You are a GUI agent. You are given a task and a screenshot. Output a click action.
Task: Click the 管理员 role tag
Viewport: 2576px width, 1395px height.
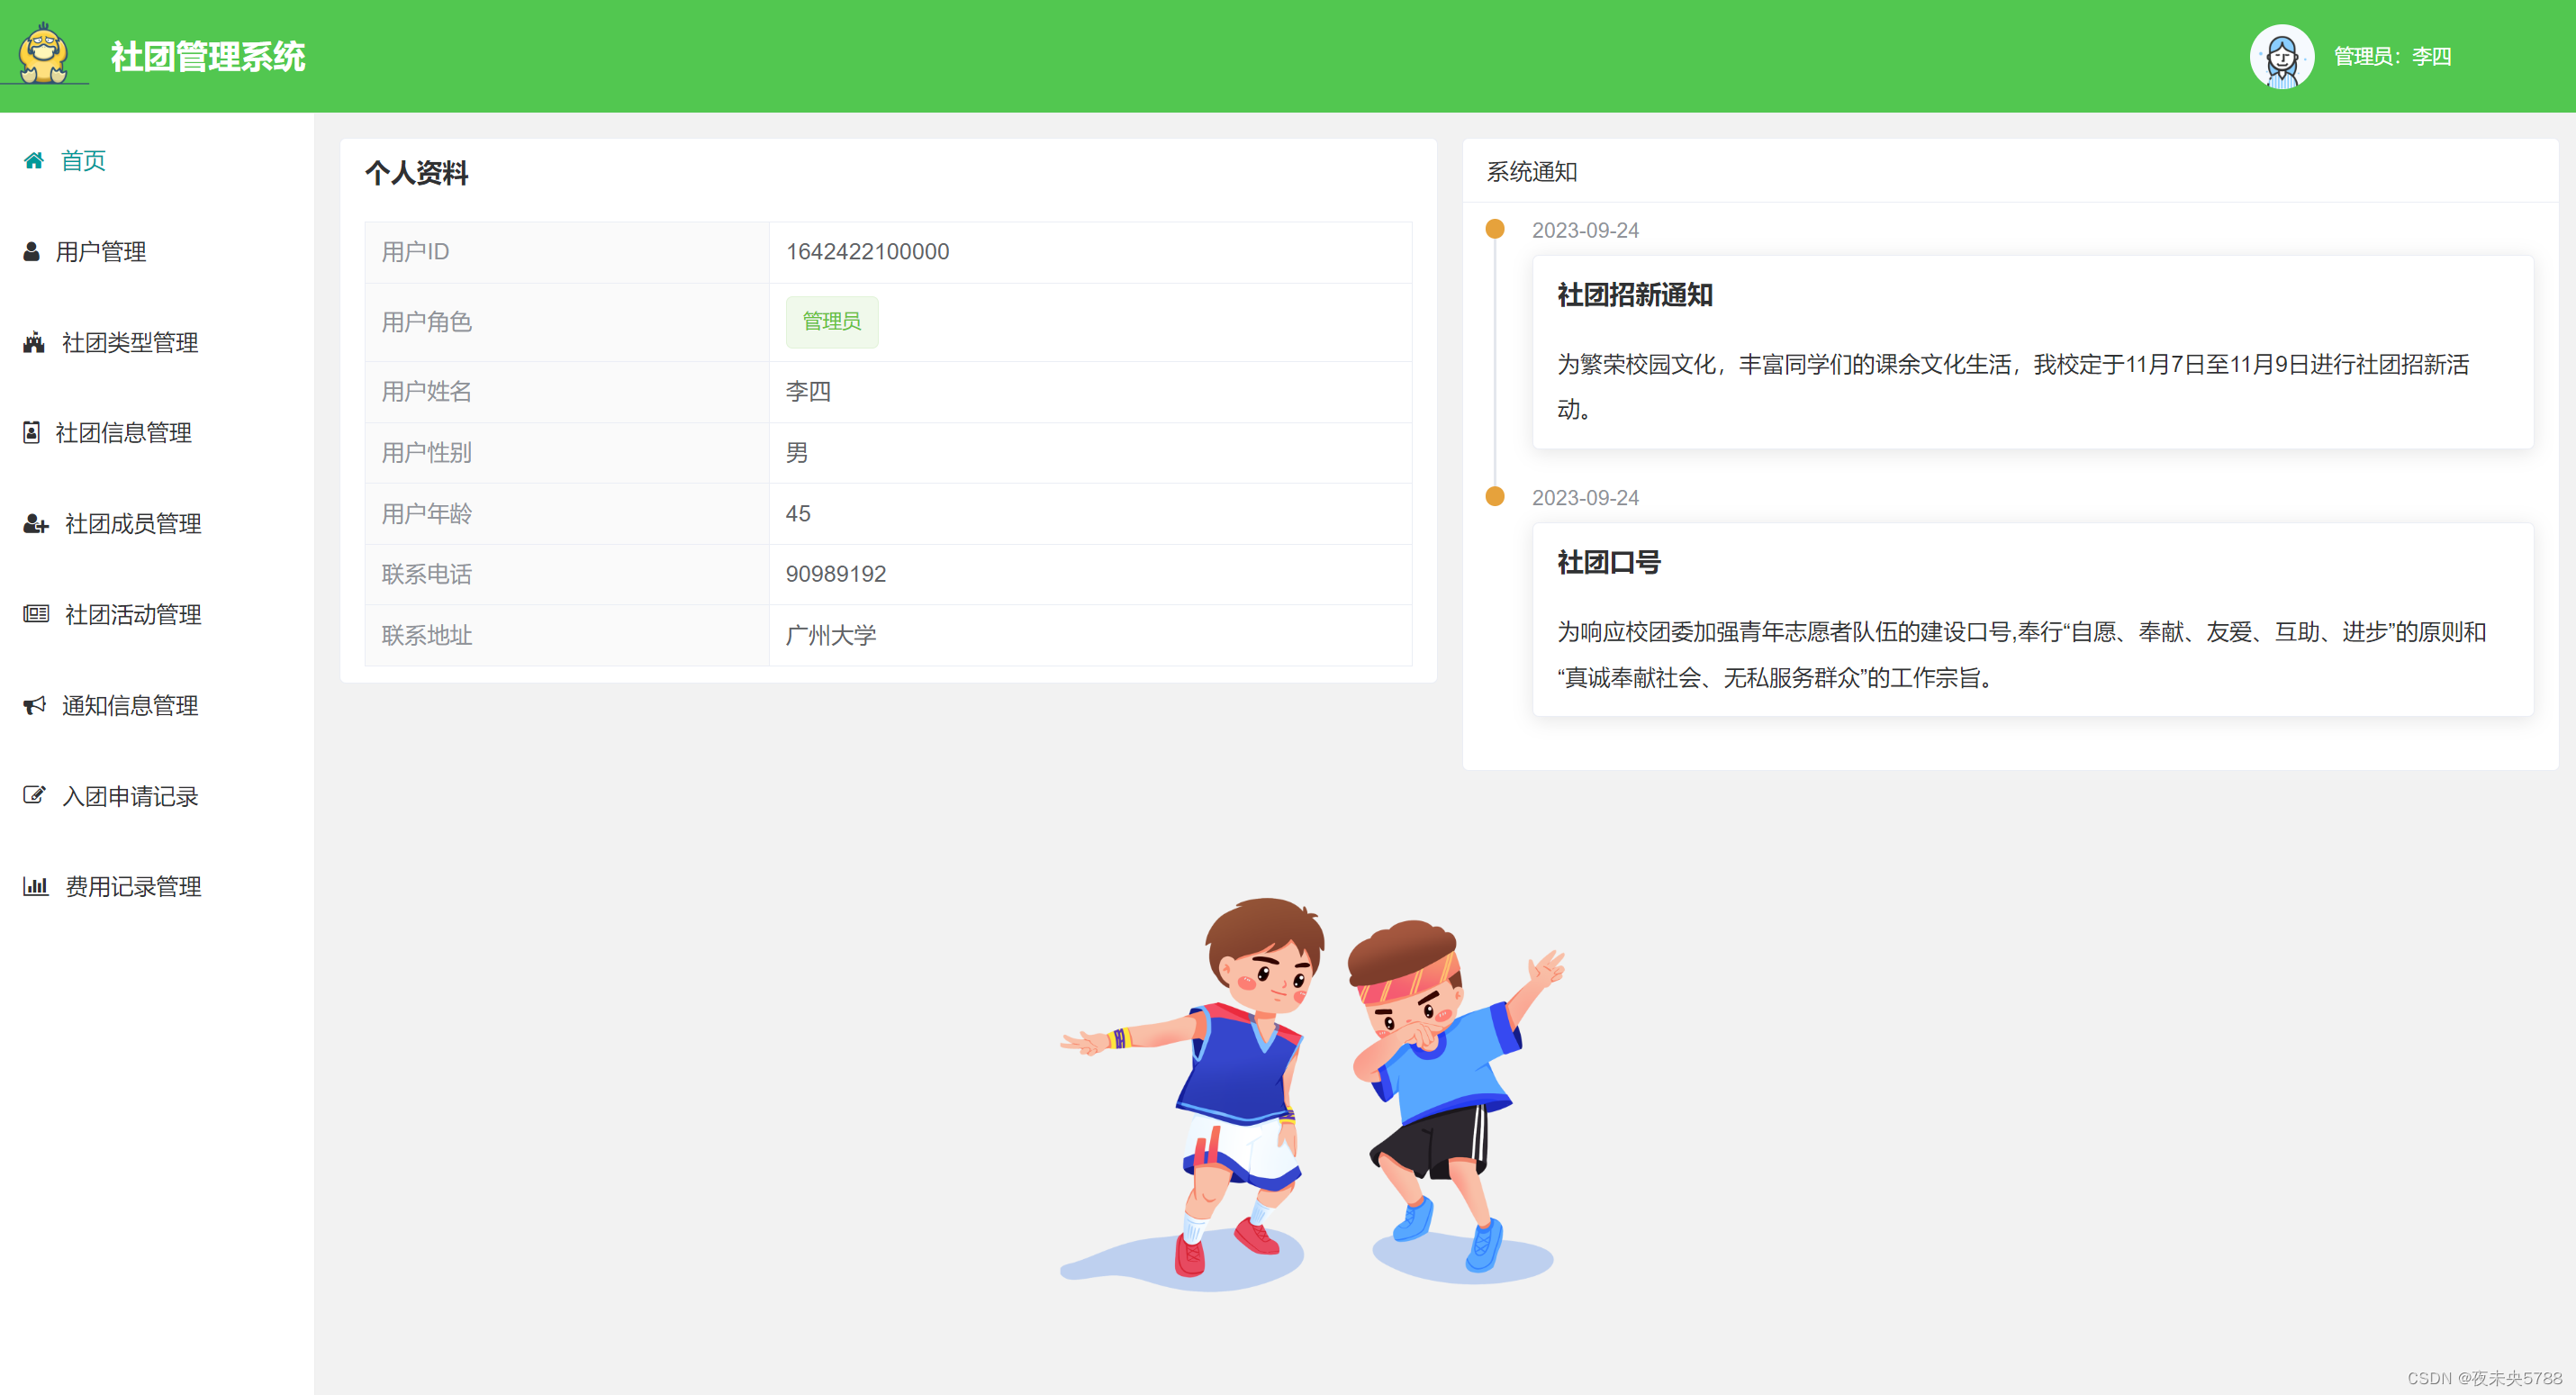[831, 321]
